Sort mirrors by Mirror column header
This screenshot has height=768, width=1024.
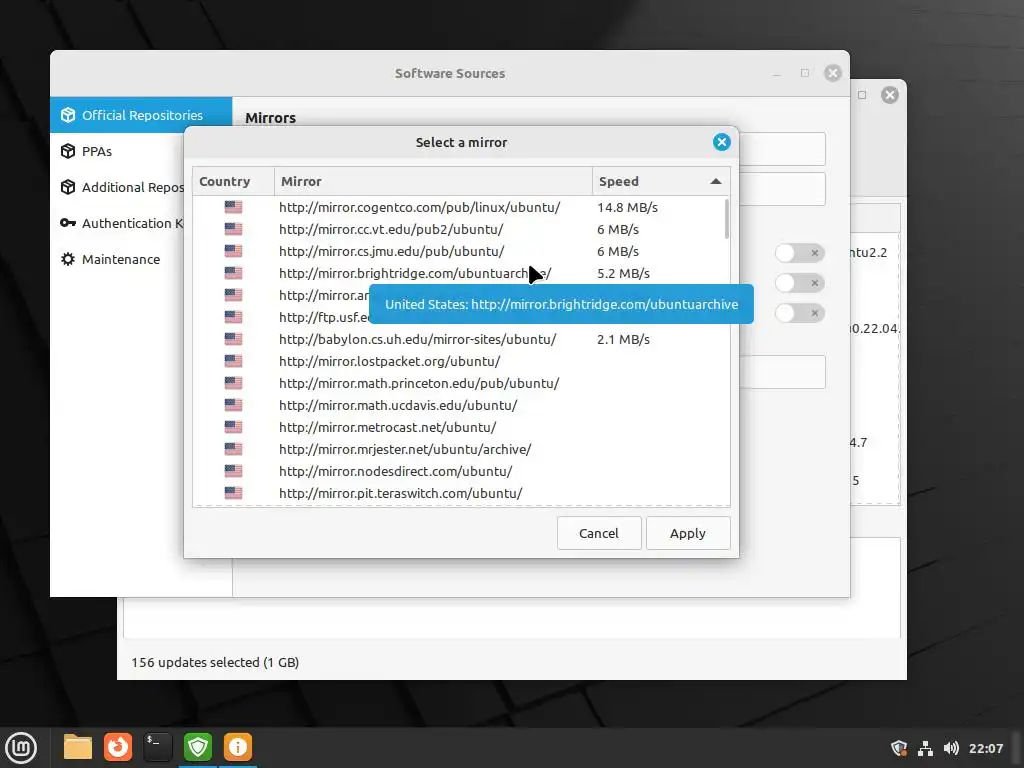click(x=433, y=182)
